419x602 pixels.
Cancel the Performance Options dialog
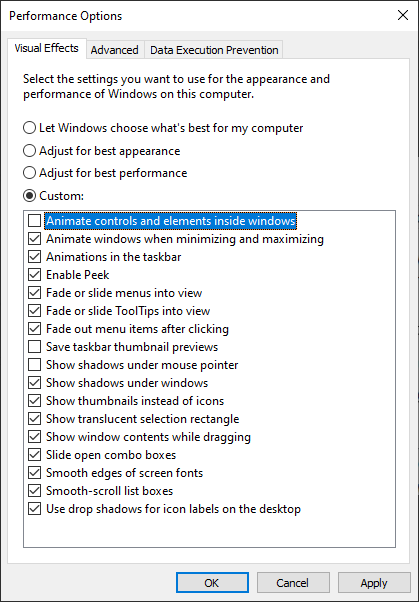(293, 583)
